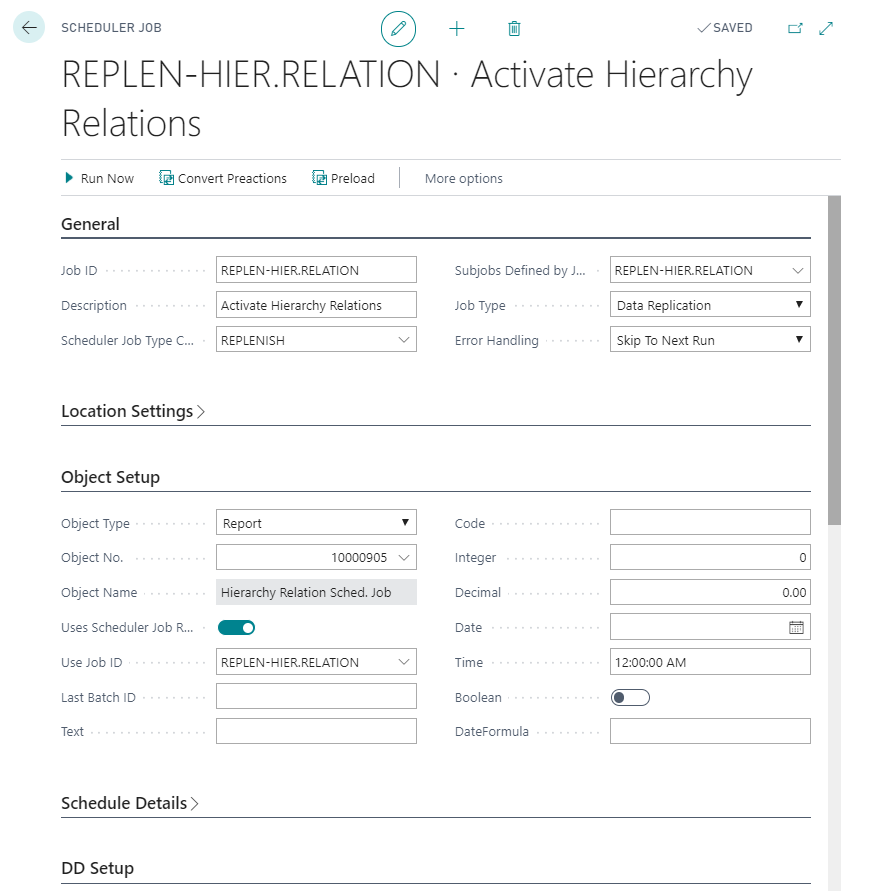Toggle Uses Scheduler Job switch off
Viewport: 892px width, 891px height.
tap(236, 628)
